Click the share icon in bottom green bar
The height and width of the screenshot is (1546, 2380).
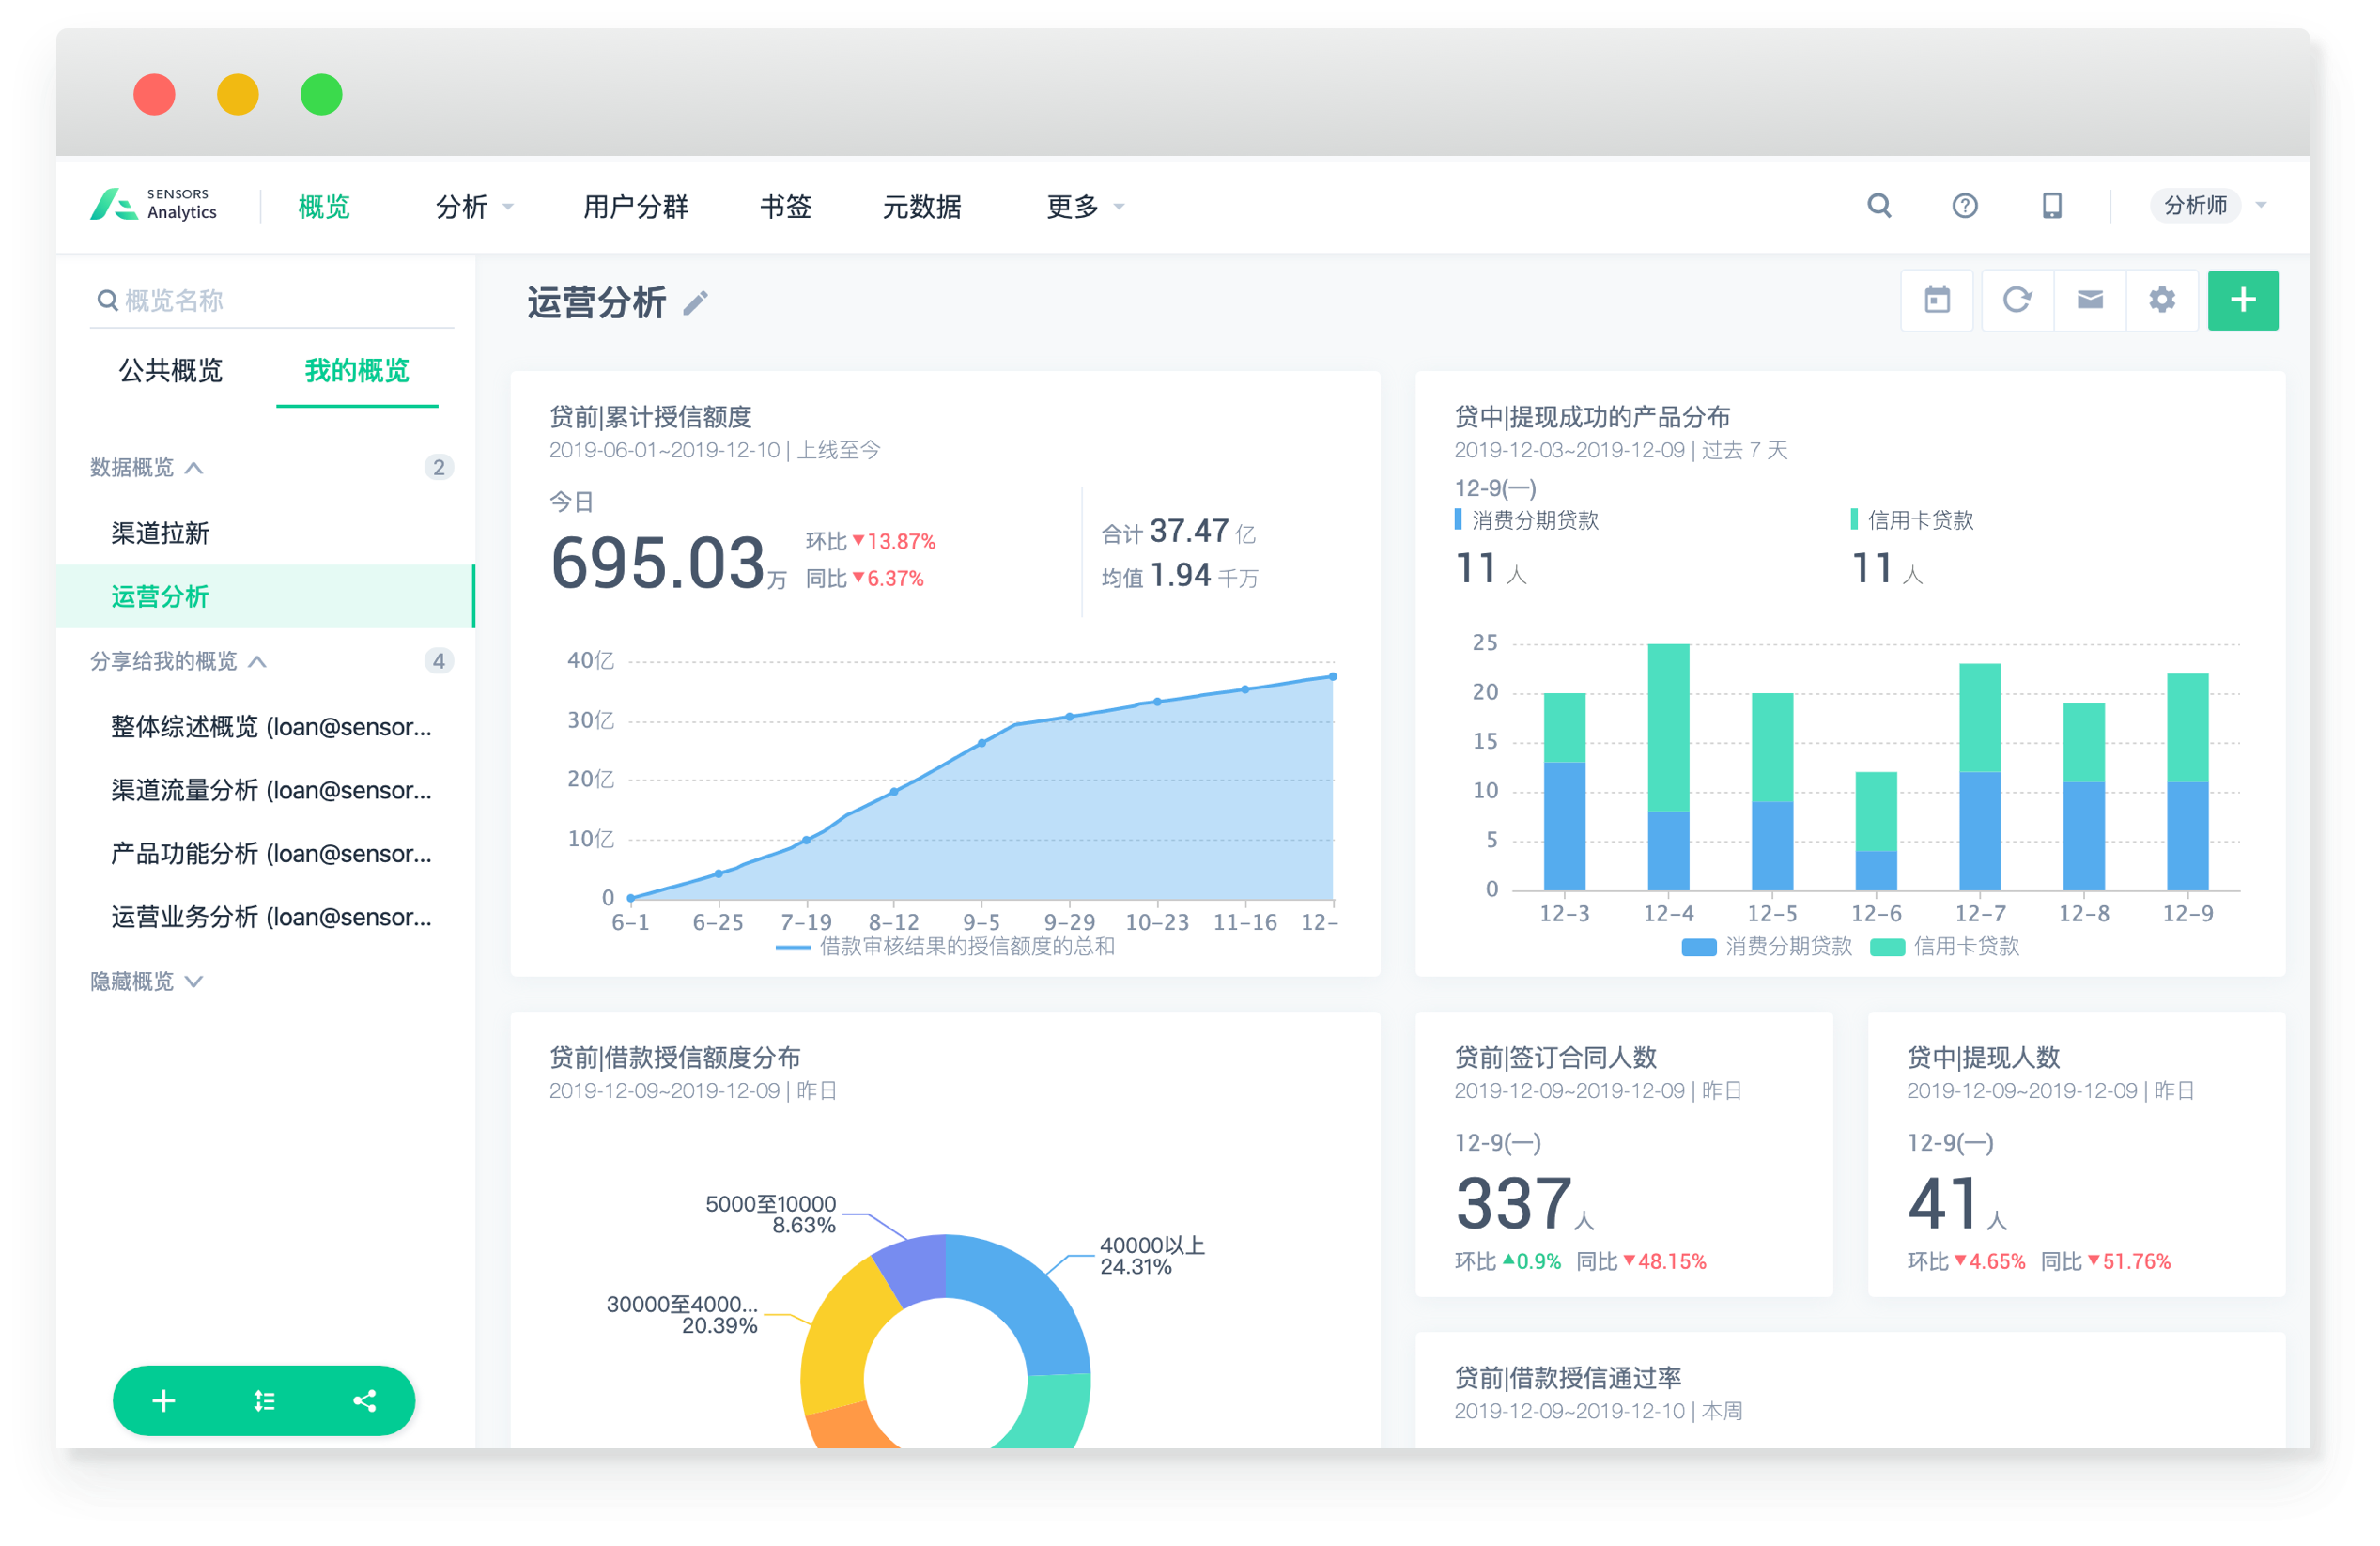click(x=365, y=1401)
